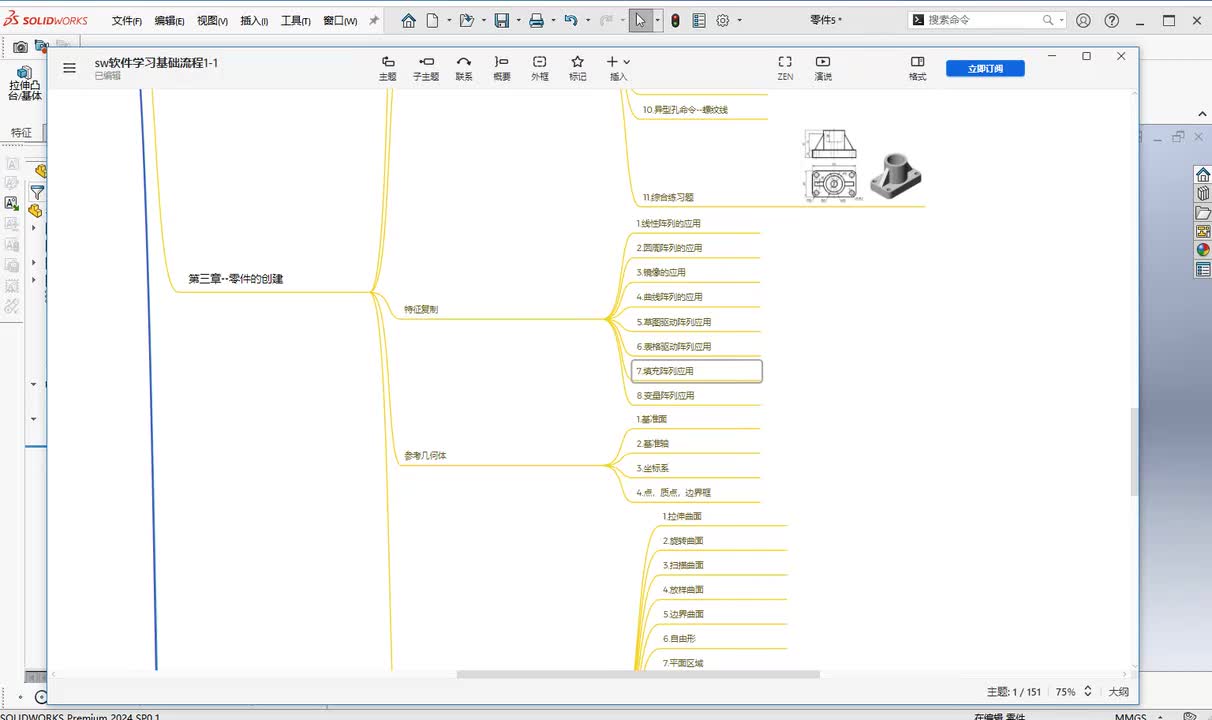Click the 立即订阅 subscribe button
This screenshot has height=720, width=1212.
click(x=985, y=68)
